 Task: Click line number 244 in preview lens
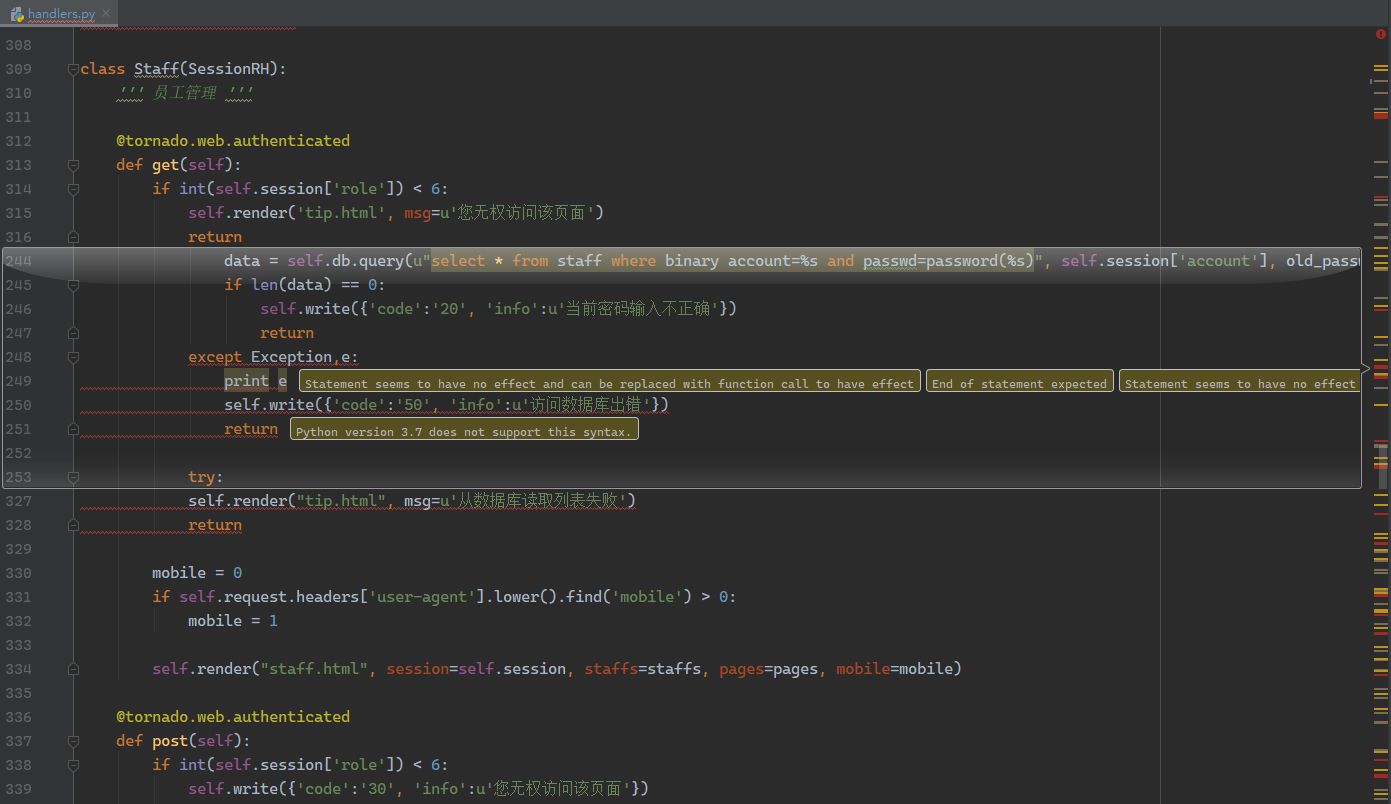[x=18, y=261]
